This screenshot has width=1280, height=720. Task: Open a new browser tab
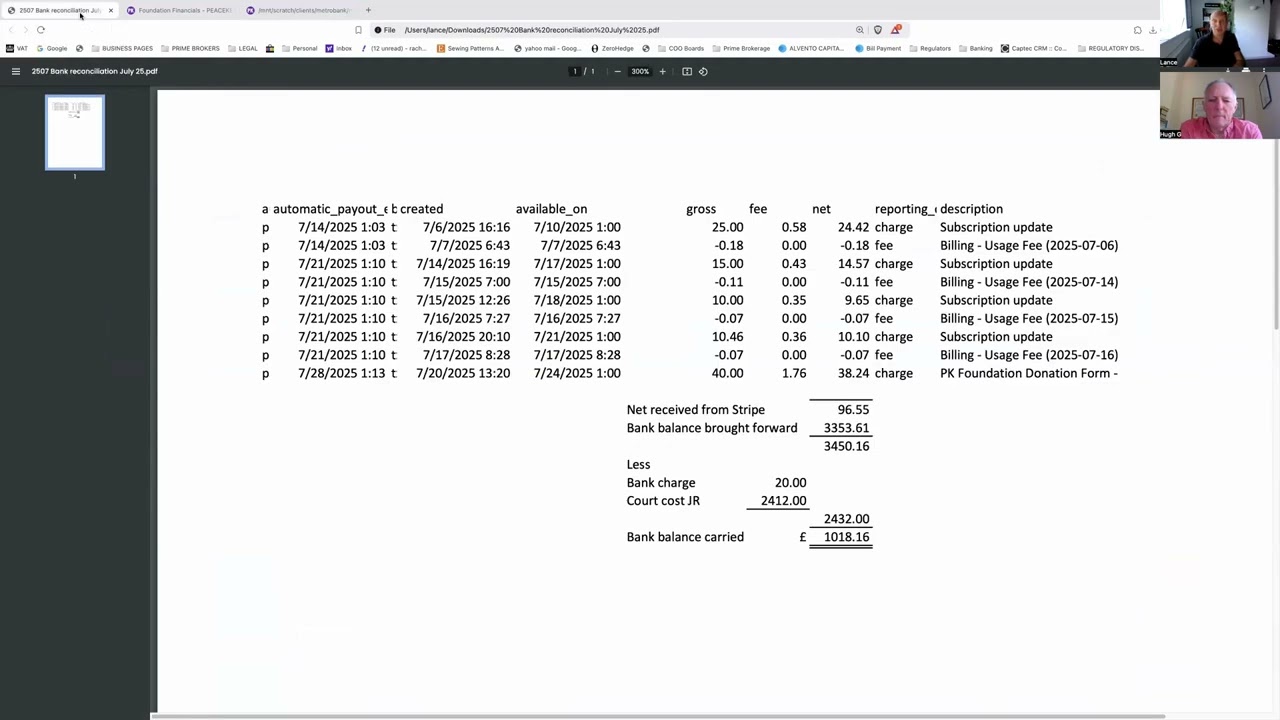coord(368,10)
